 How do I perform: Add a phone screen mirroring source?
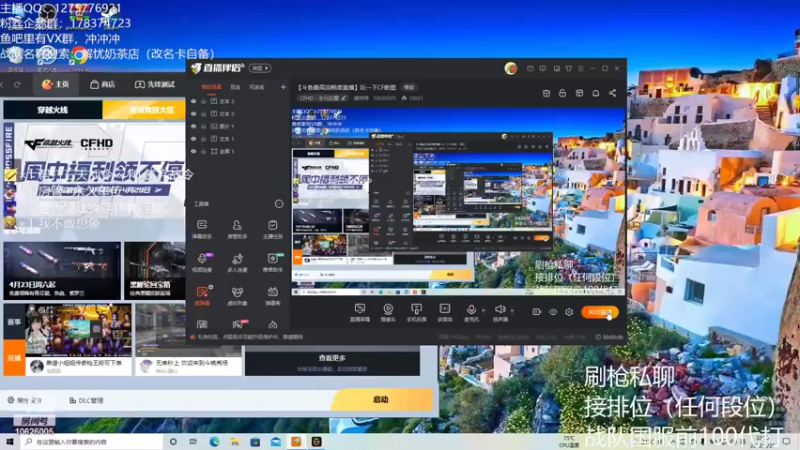(x=416, y=312)
